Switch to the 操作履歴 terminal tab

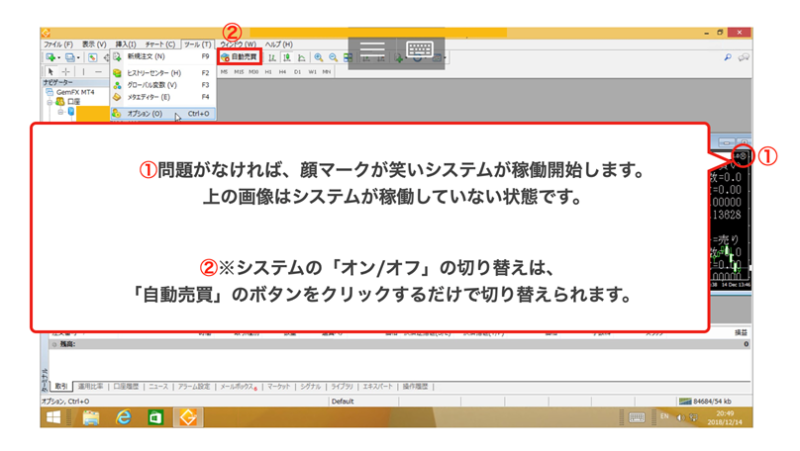point(415,387)
